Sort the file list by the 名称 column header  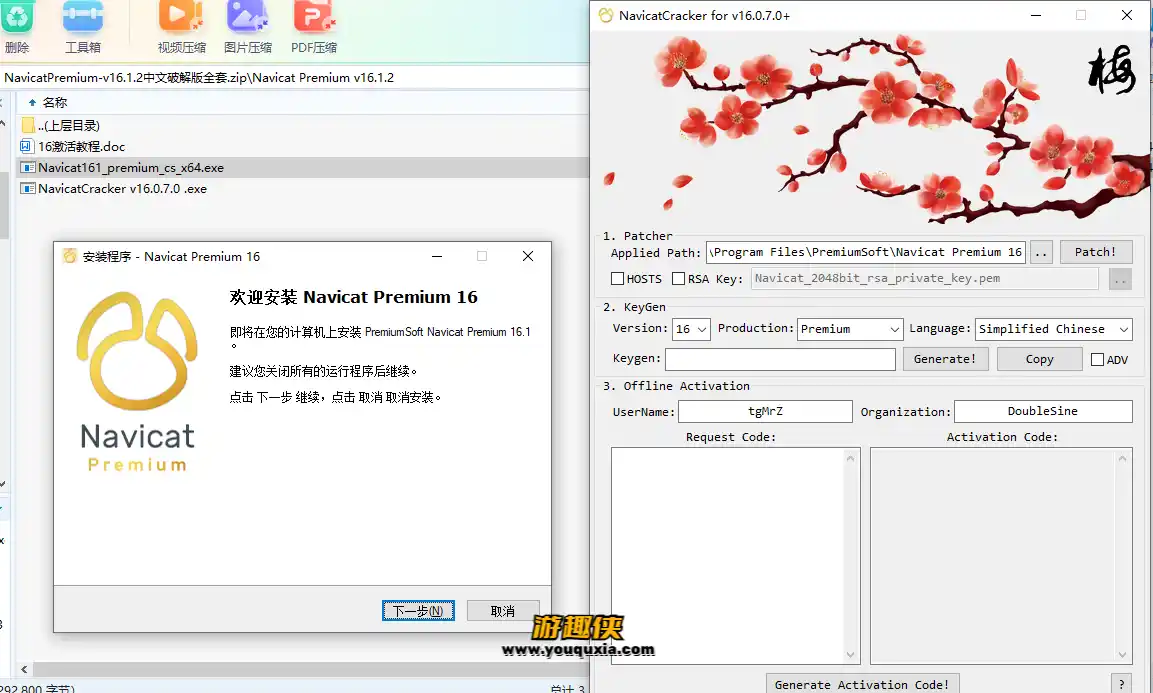54,102
